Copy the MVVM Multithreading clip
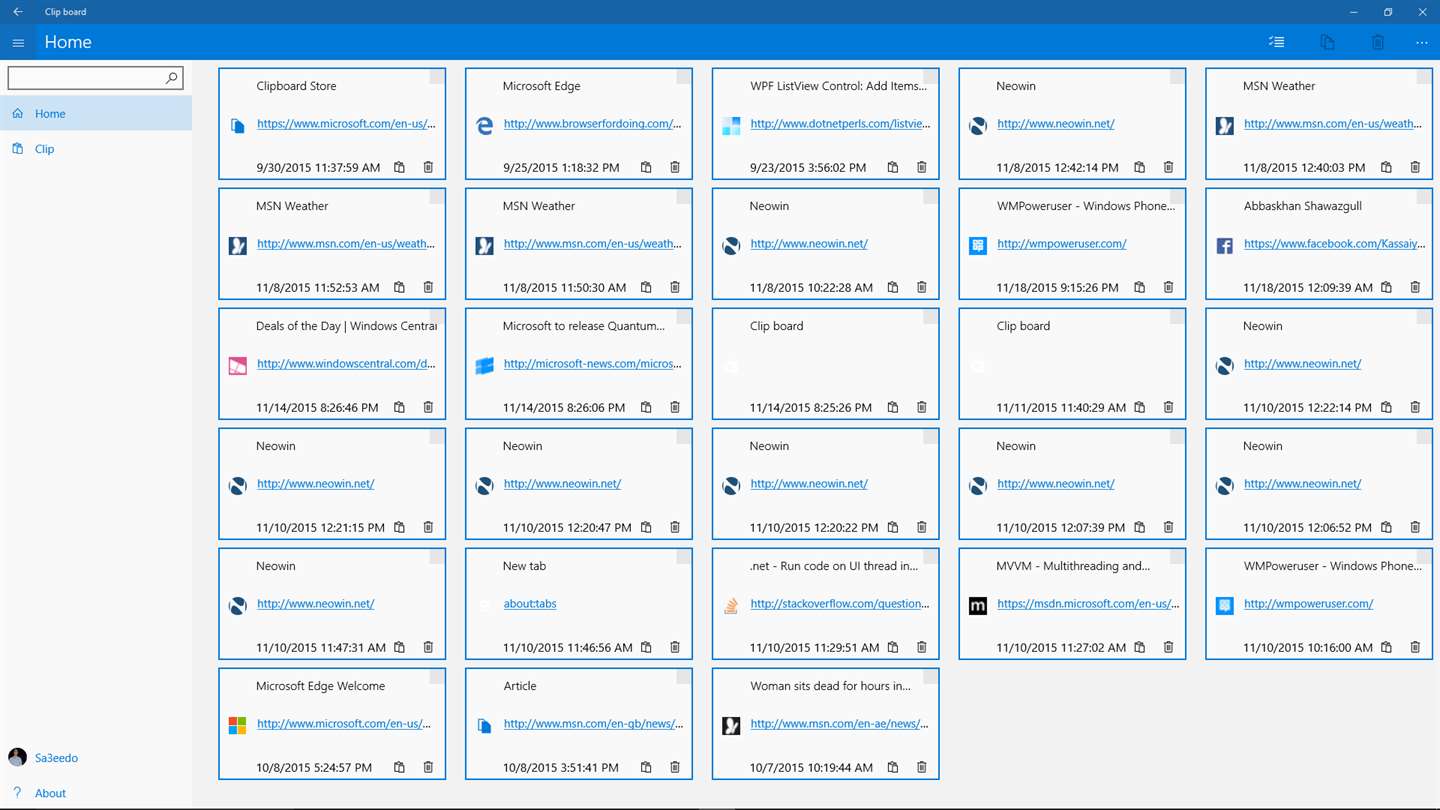The height and width of the screenshot is (810, 1440). click(1140, 647)
